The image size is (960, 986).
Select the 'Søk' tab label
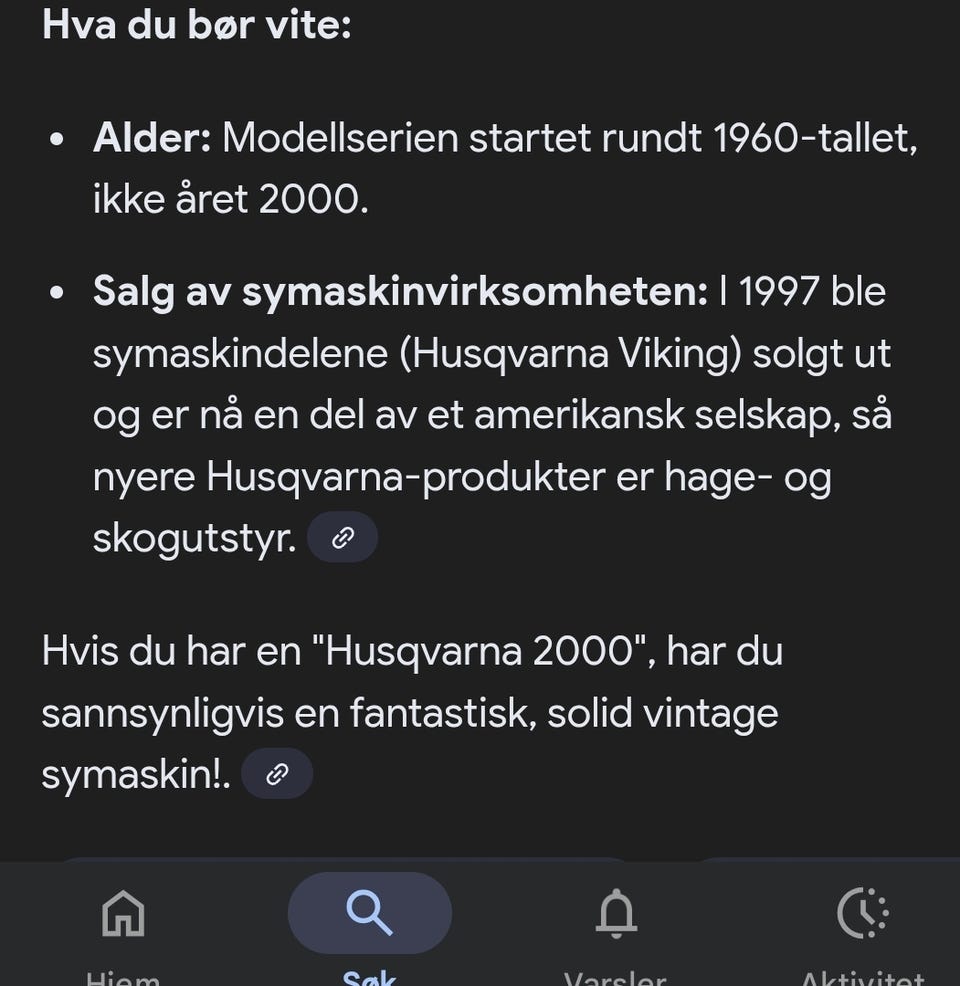pos(369,978)
